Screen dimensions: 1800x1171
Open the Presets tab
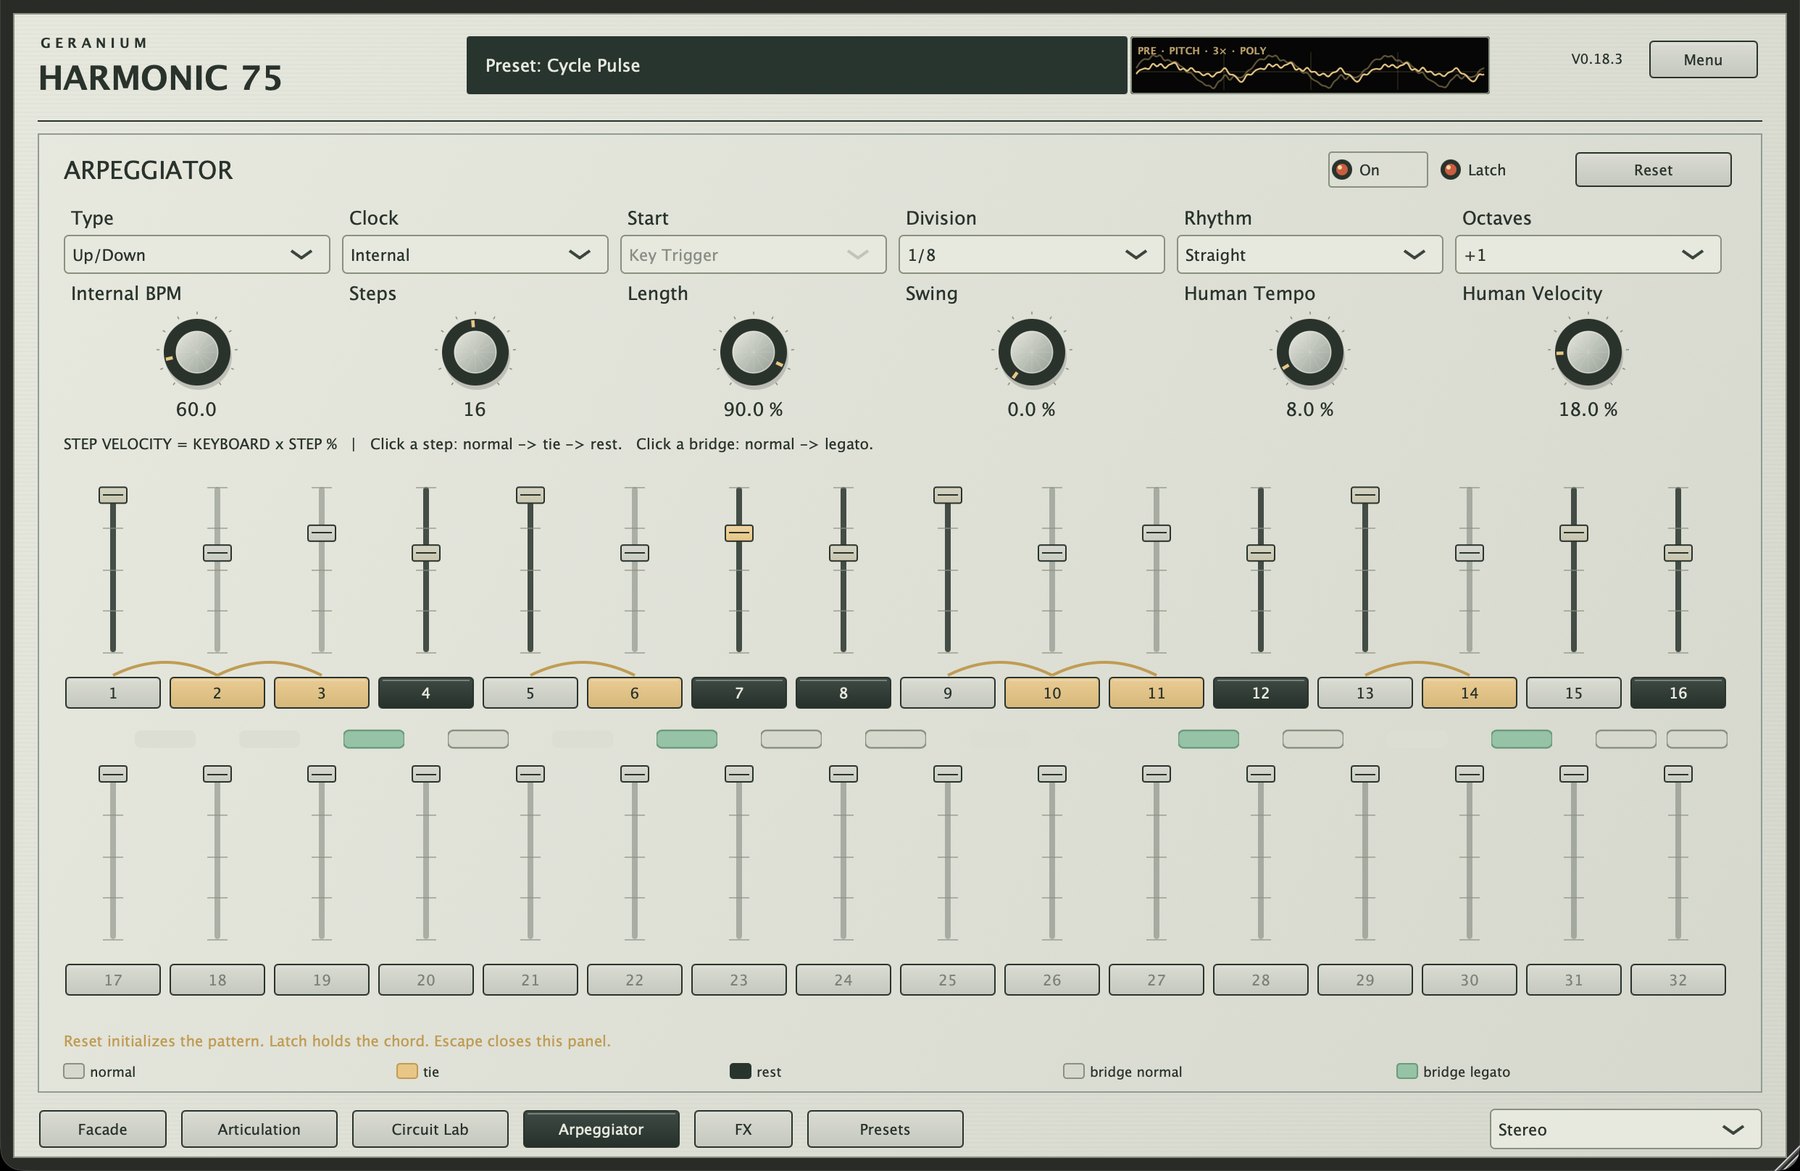tap(885, 1129)
